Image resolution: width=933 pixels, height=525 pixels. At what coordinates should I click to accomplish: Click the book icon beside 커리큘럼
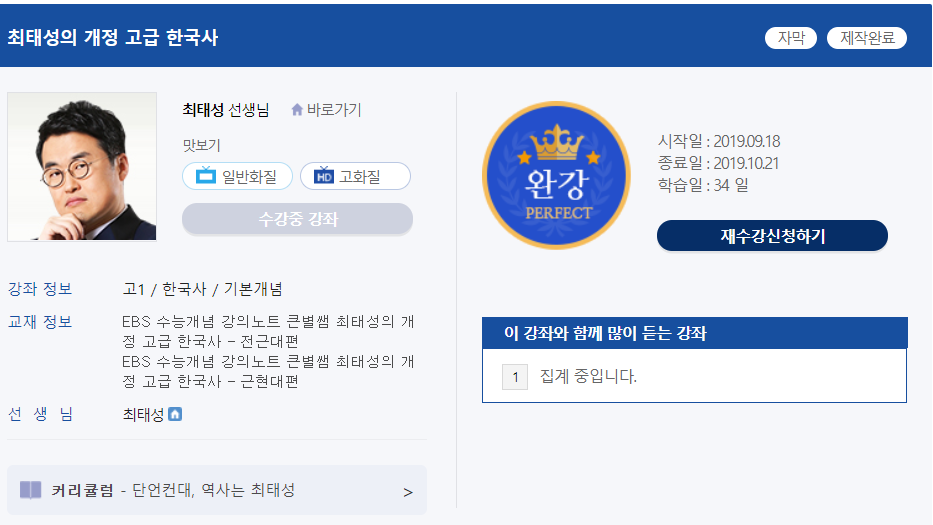pos(30,490)
